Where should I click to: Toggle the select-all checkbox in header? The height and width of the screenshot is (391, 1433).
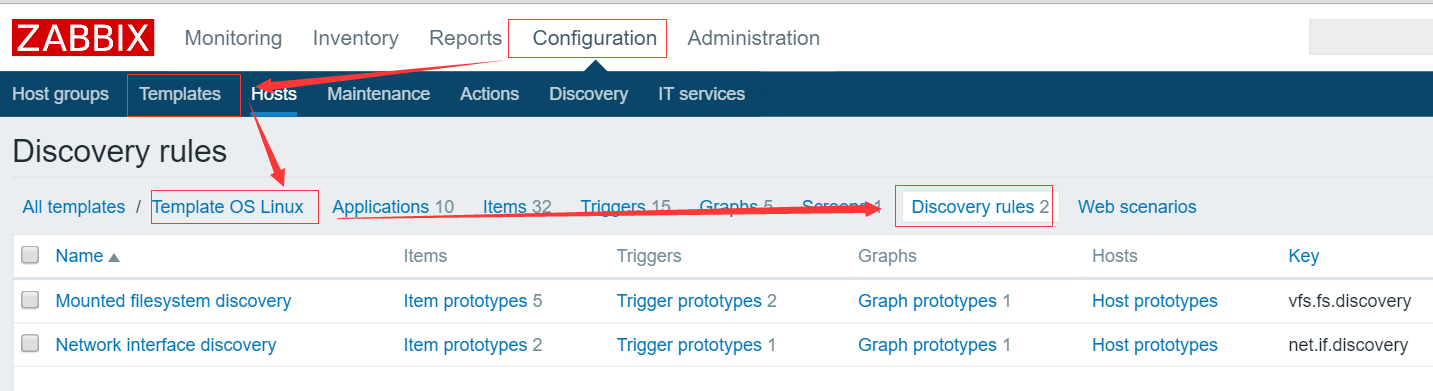(30, 255)
